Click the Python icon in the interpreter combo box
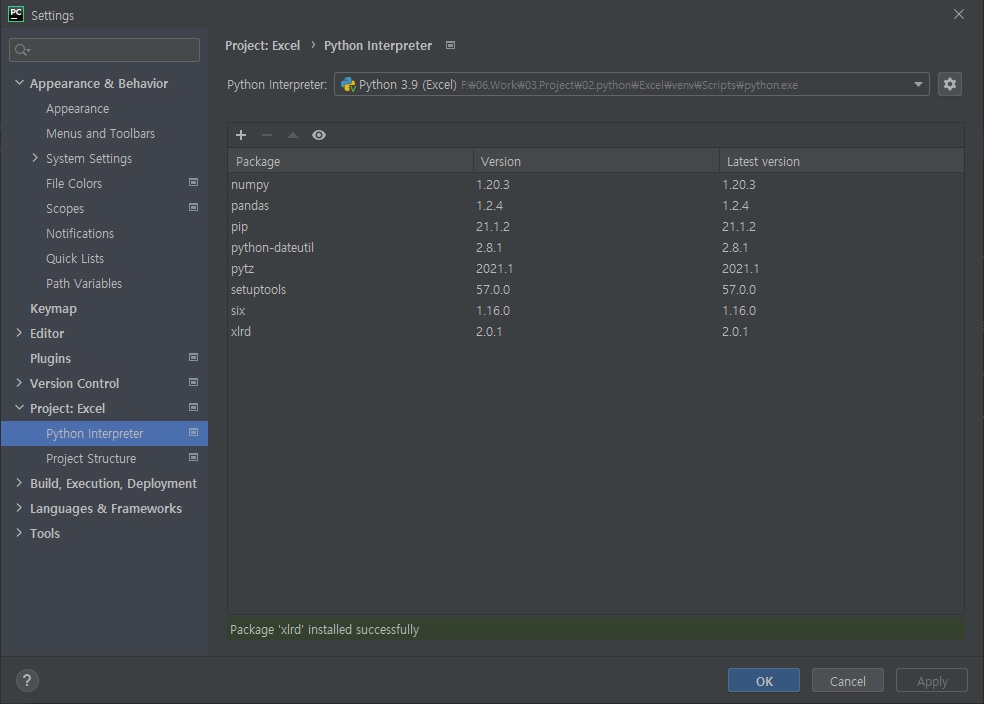This screenshot has height=704, width=984. tap(348, 85)
